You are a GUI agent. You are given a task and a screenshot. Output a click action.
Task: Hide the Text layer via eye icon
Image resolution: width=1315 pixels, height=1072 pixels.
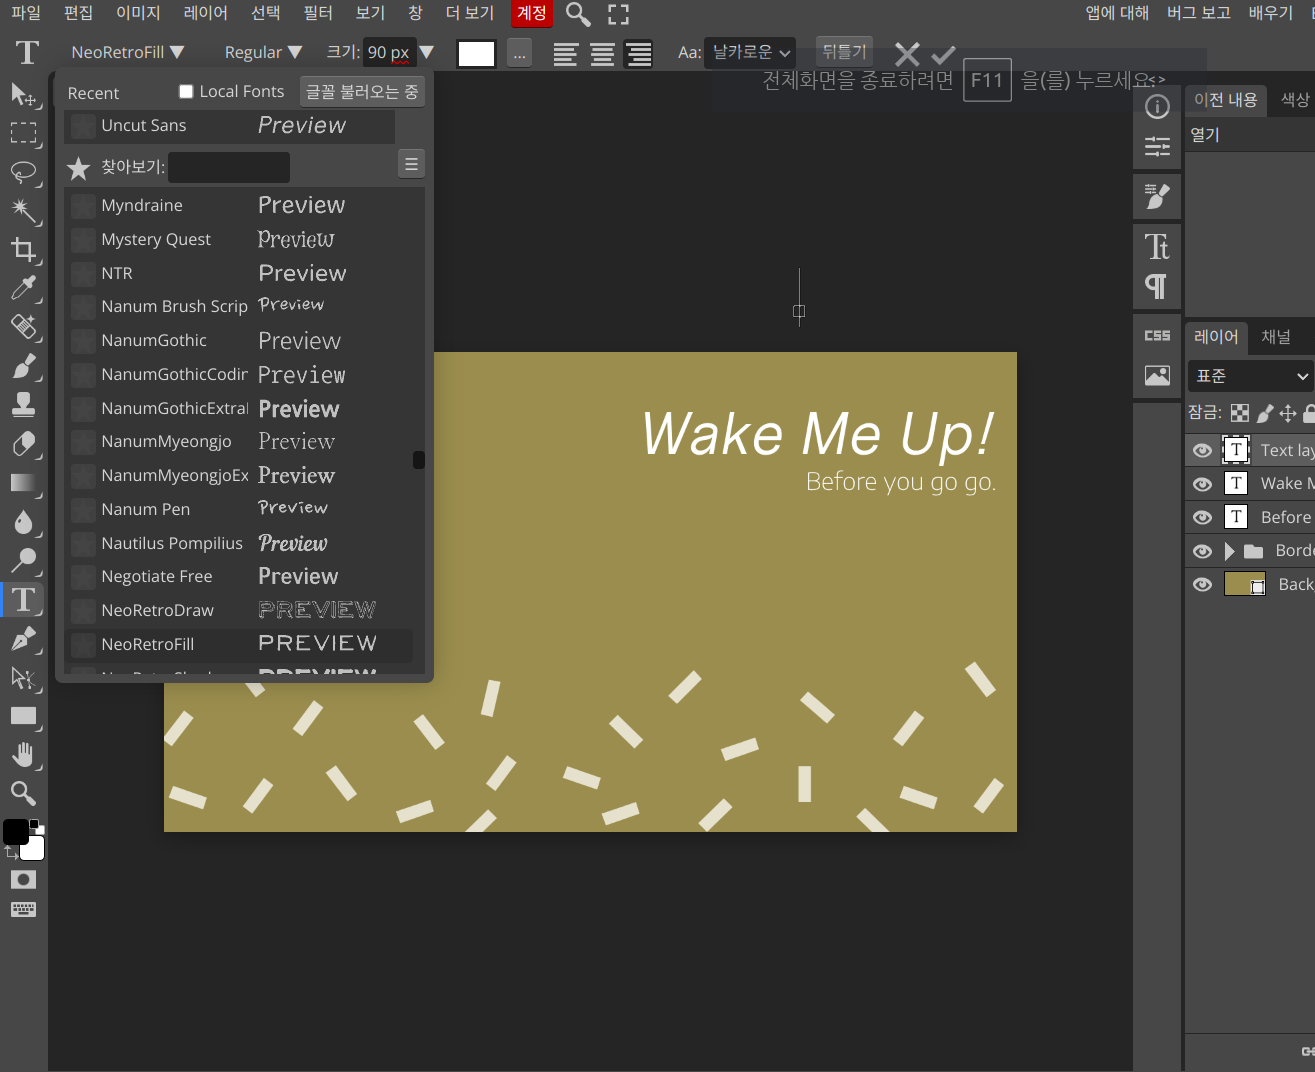[1203, 450]
